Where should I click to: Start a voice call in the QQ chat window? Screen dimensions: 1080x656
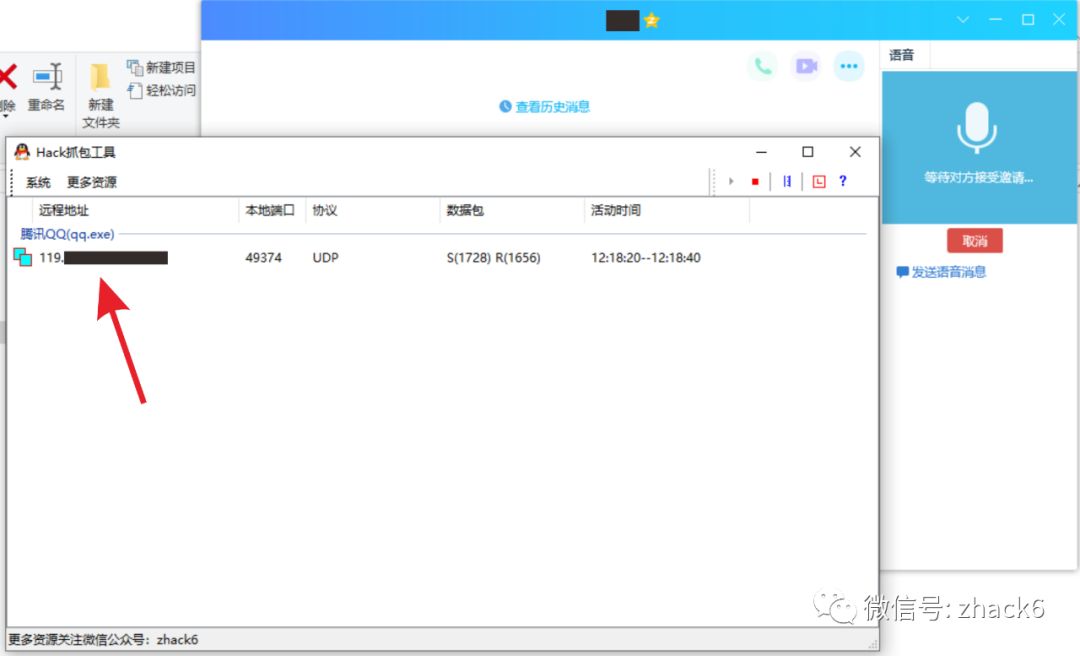(x=762, y=66)
